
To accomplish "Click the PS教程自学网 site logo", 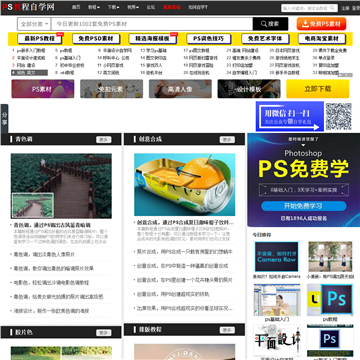I will (28, 7).
